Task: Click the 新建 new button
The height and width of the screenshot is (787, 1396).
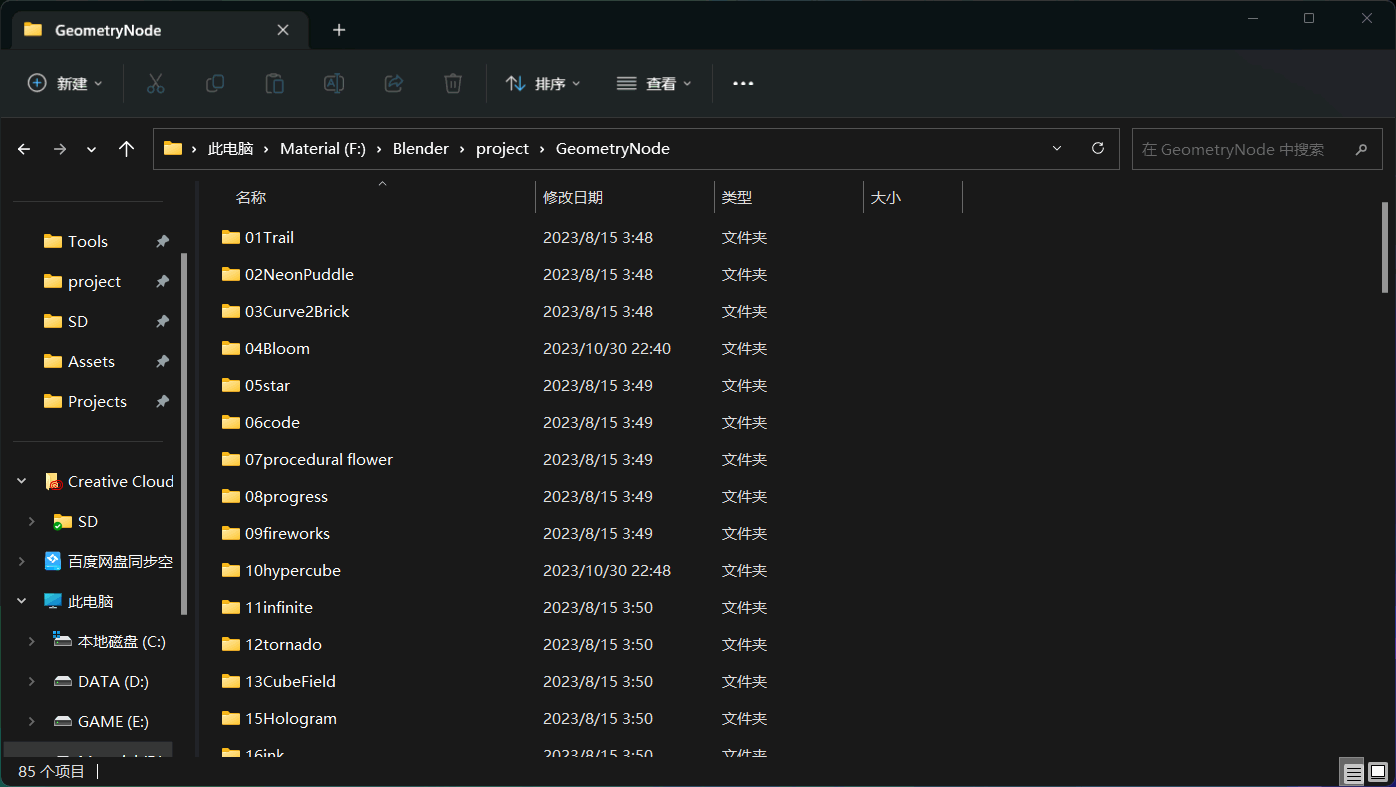Action: [x=65, y=84]
